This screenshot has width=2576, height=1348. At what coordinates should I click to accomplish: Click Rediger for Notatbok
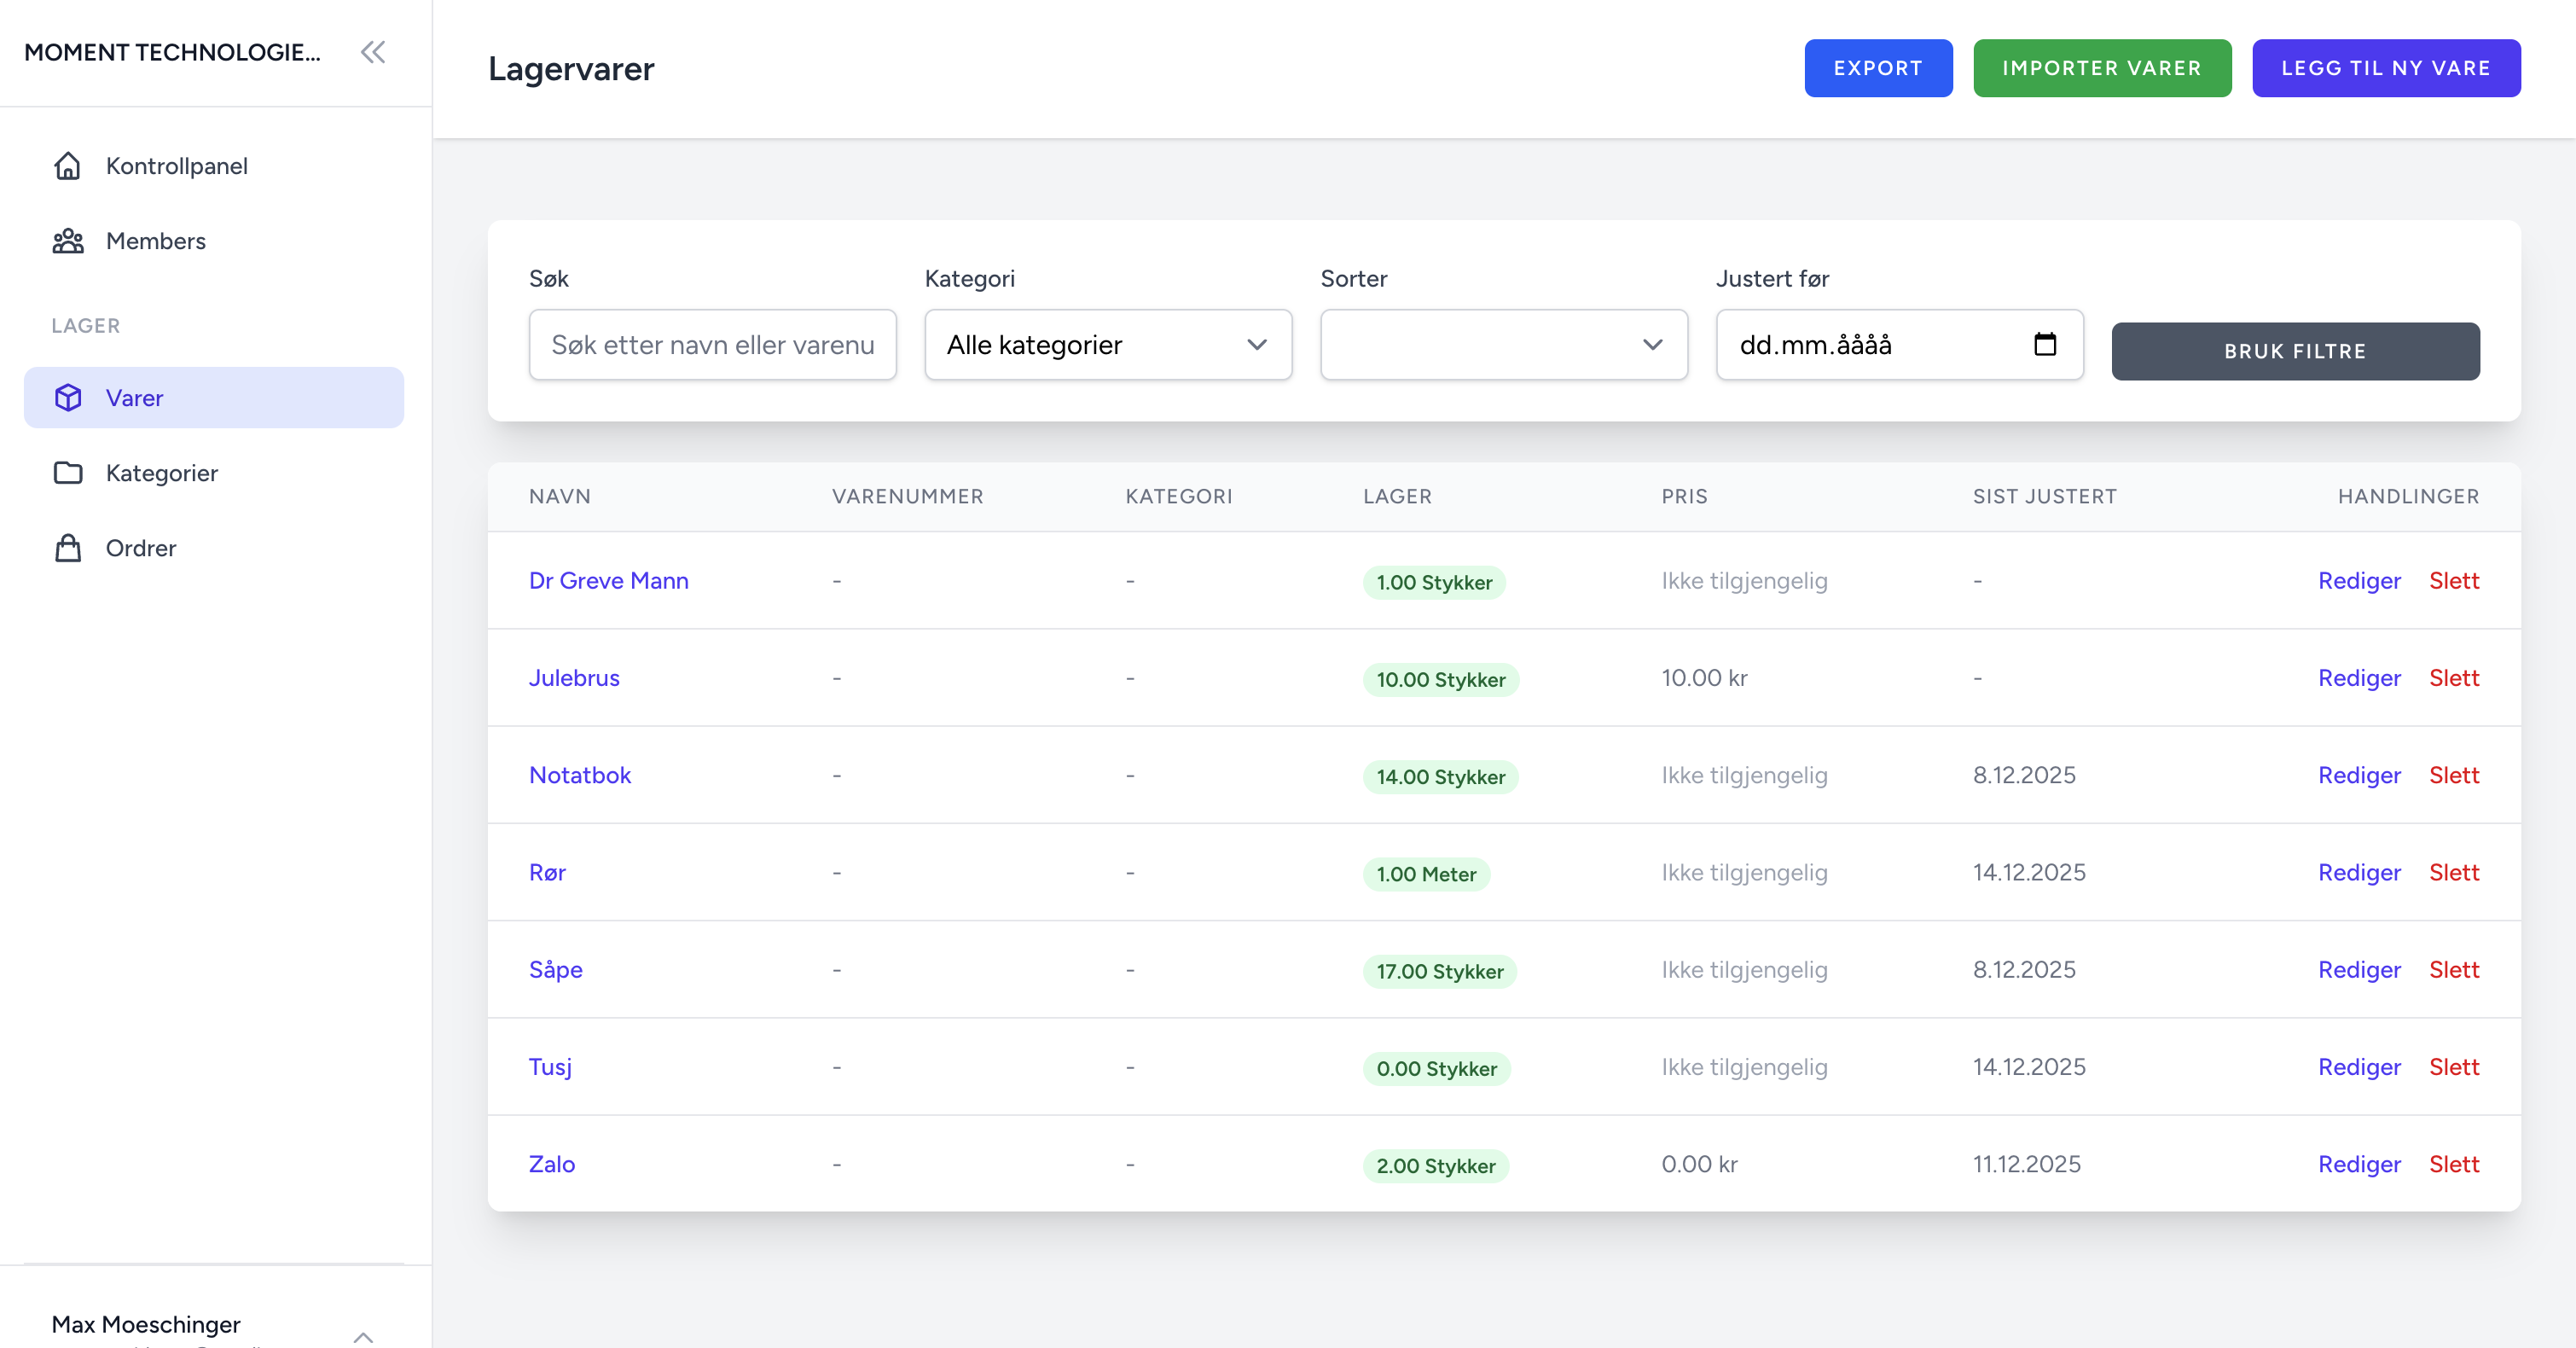(x=2358, y=775)
